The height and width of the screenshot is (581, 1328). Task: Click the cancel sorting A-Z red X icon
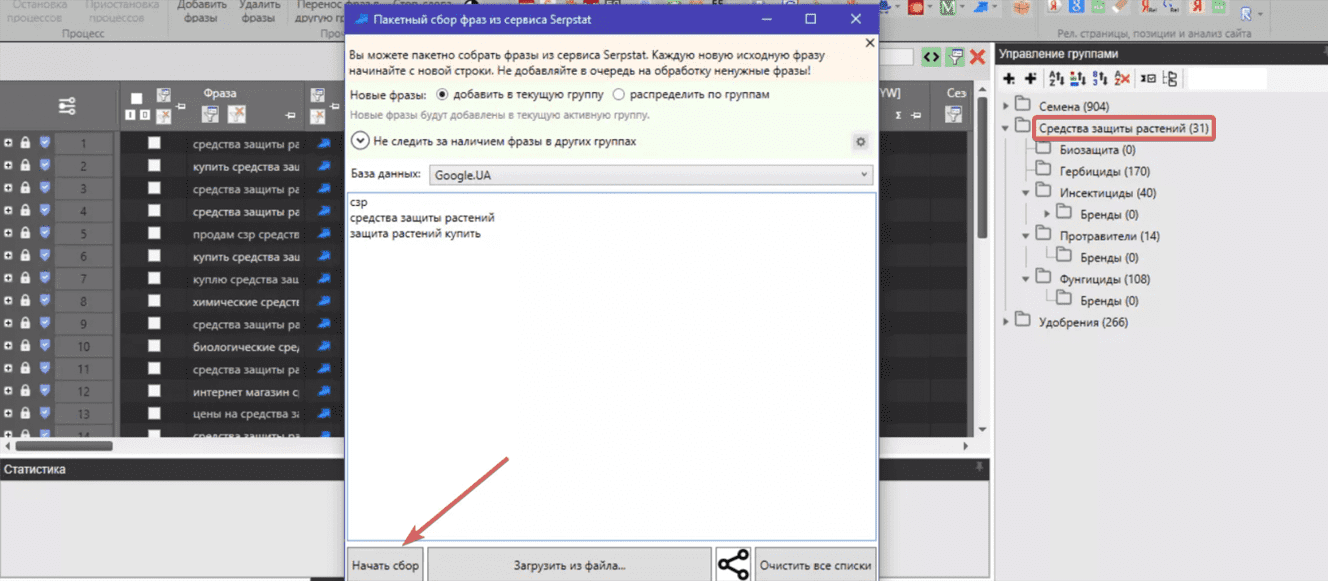coord(1122,79)
